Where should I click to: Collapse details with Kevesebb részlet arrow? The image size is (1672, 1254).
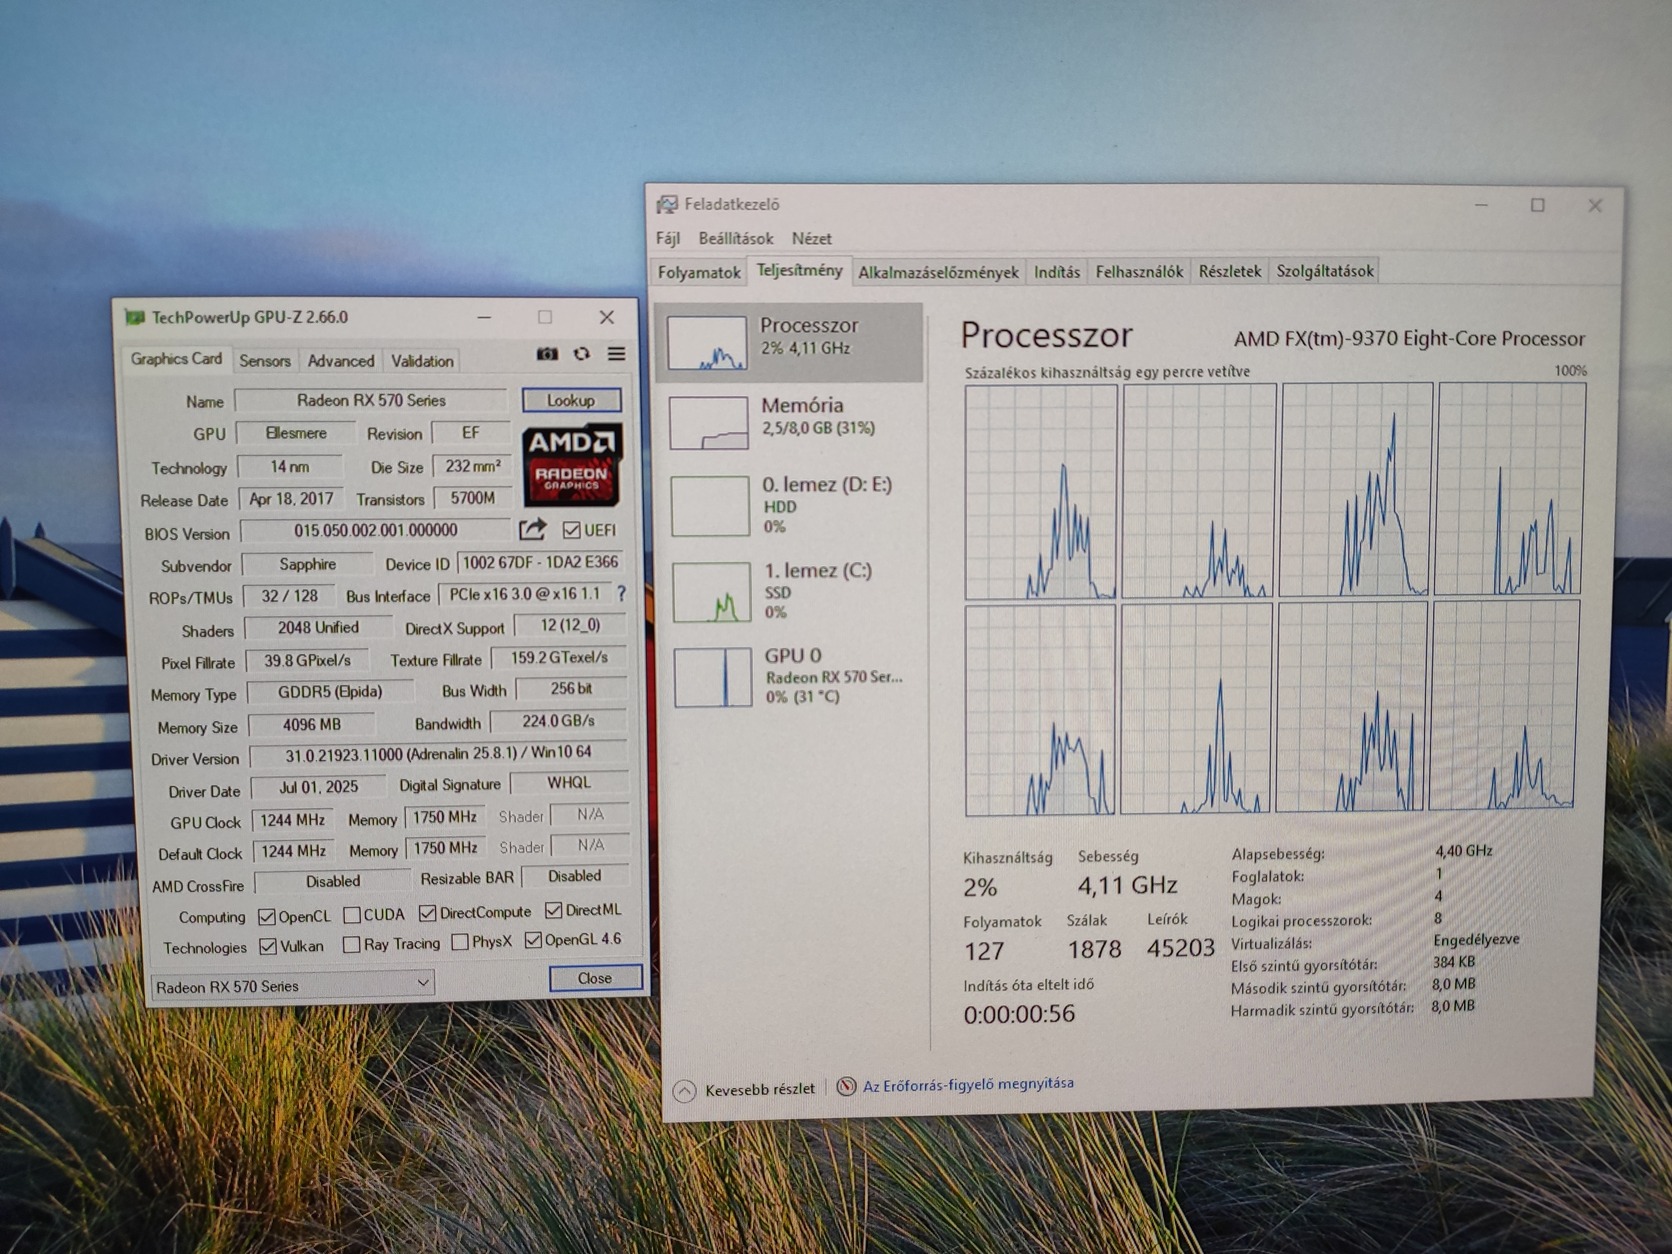tap(684, 1091)
